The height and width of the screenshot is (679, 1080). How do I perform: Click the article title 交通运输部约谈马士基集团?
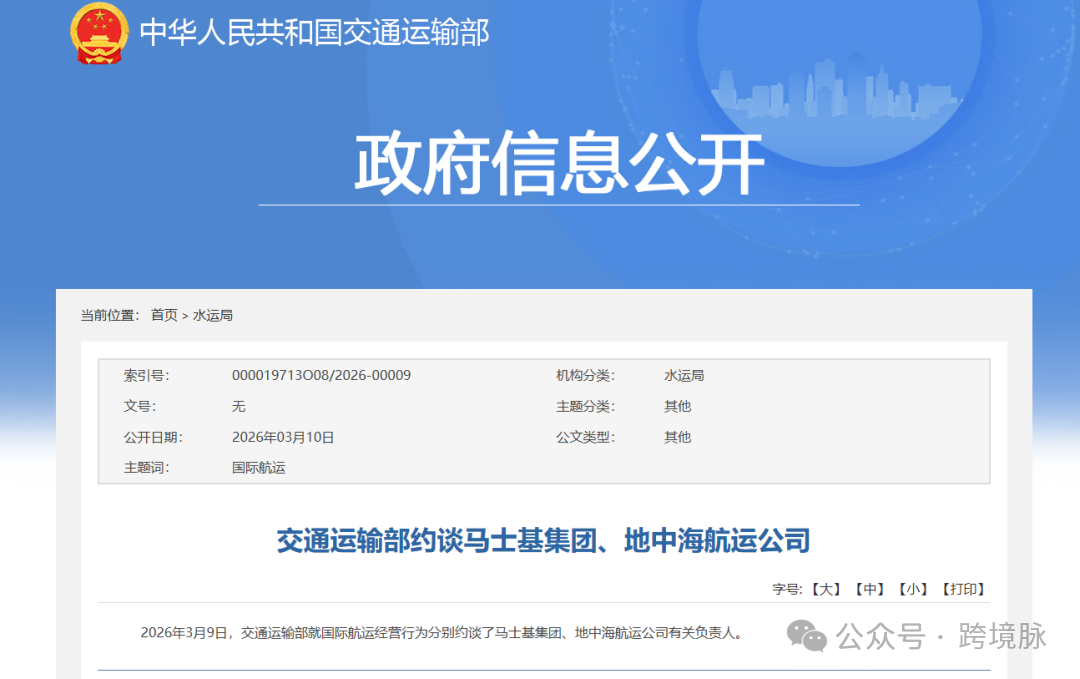(x=543, y=542)
